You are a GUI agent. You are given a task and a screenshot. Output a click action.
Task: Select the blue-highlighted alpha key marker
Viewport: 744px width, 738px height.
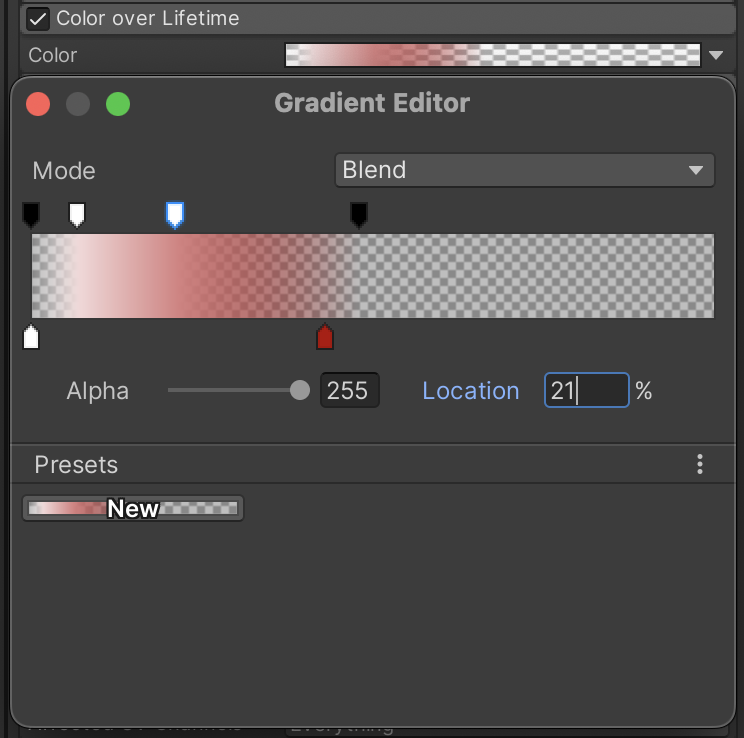point(174,213)
